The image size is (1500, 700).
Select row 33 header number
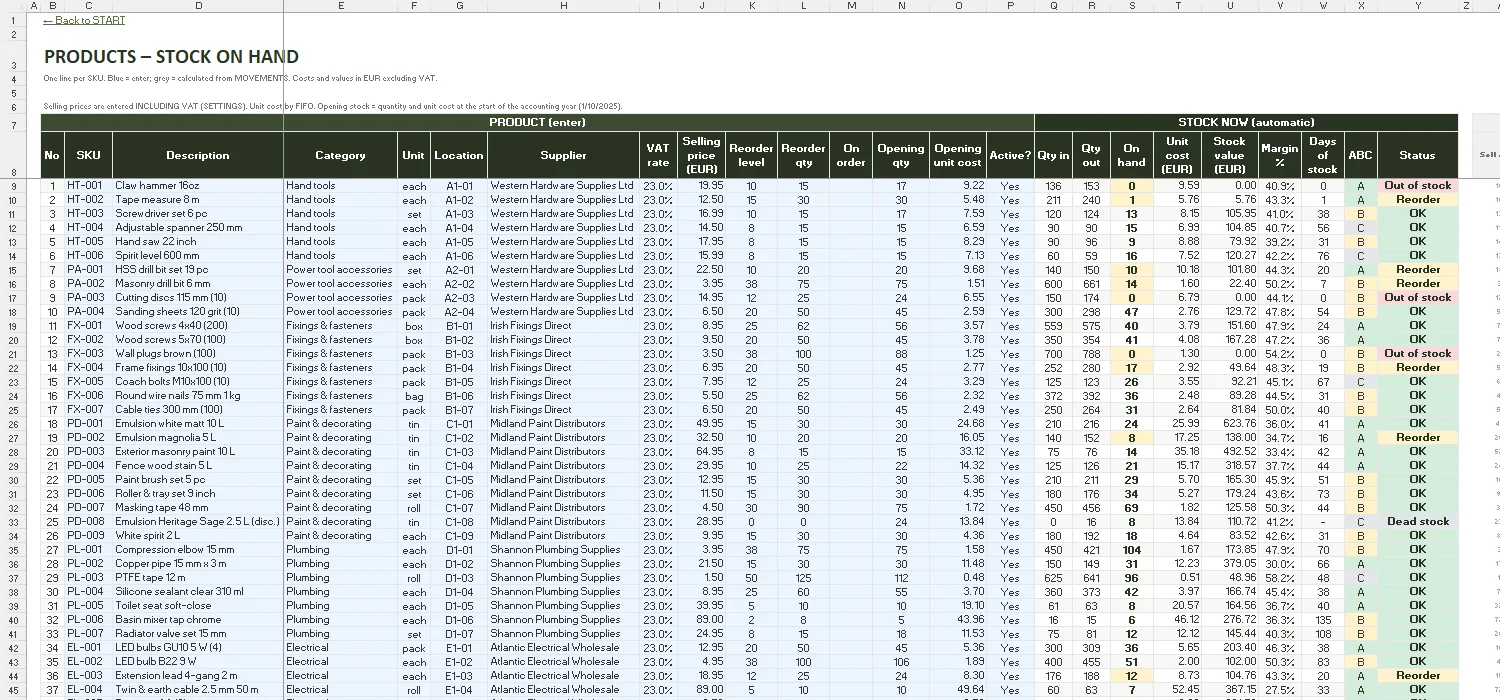(x=14, y=522)
